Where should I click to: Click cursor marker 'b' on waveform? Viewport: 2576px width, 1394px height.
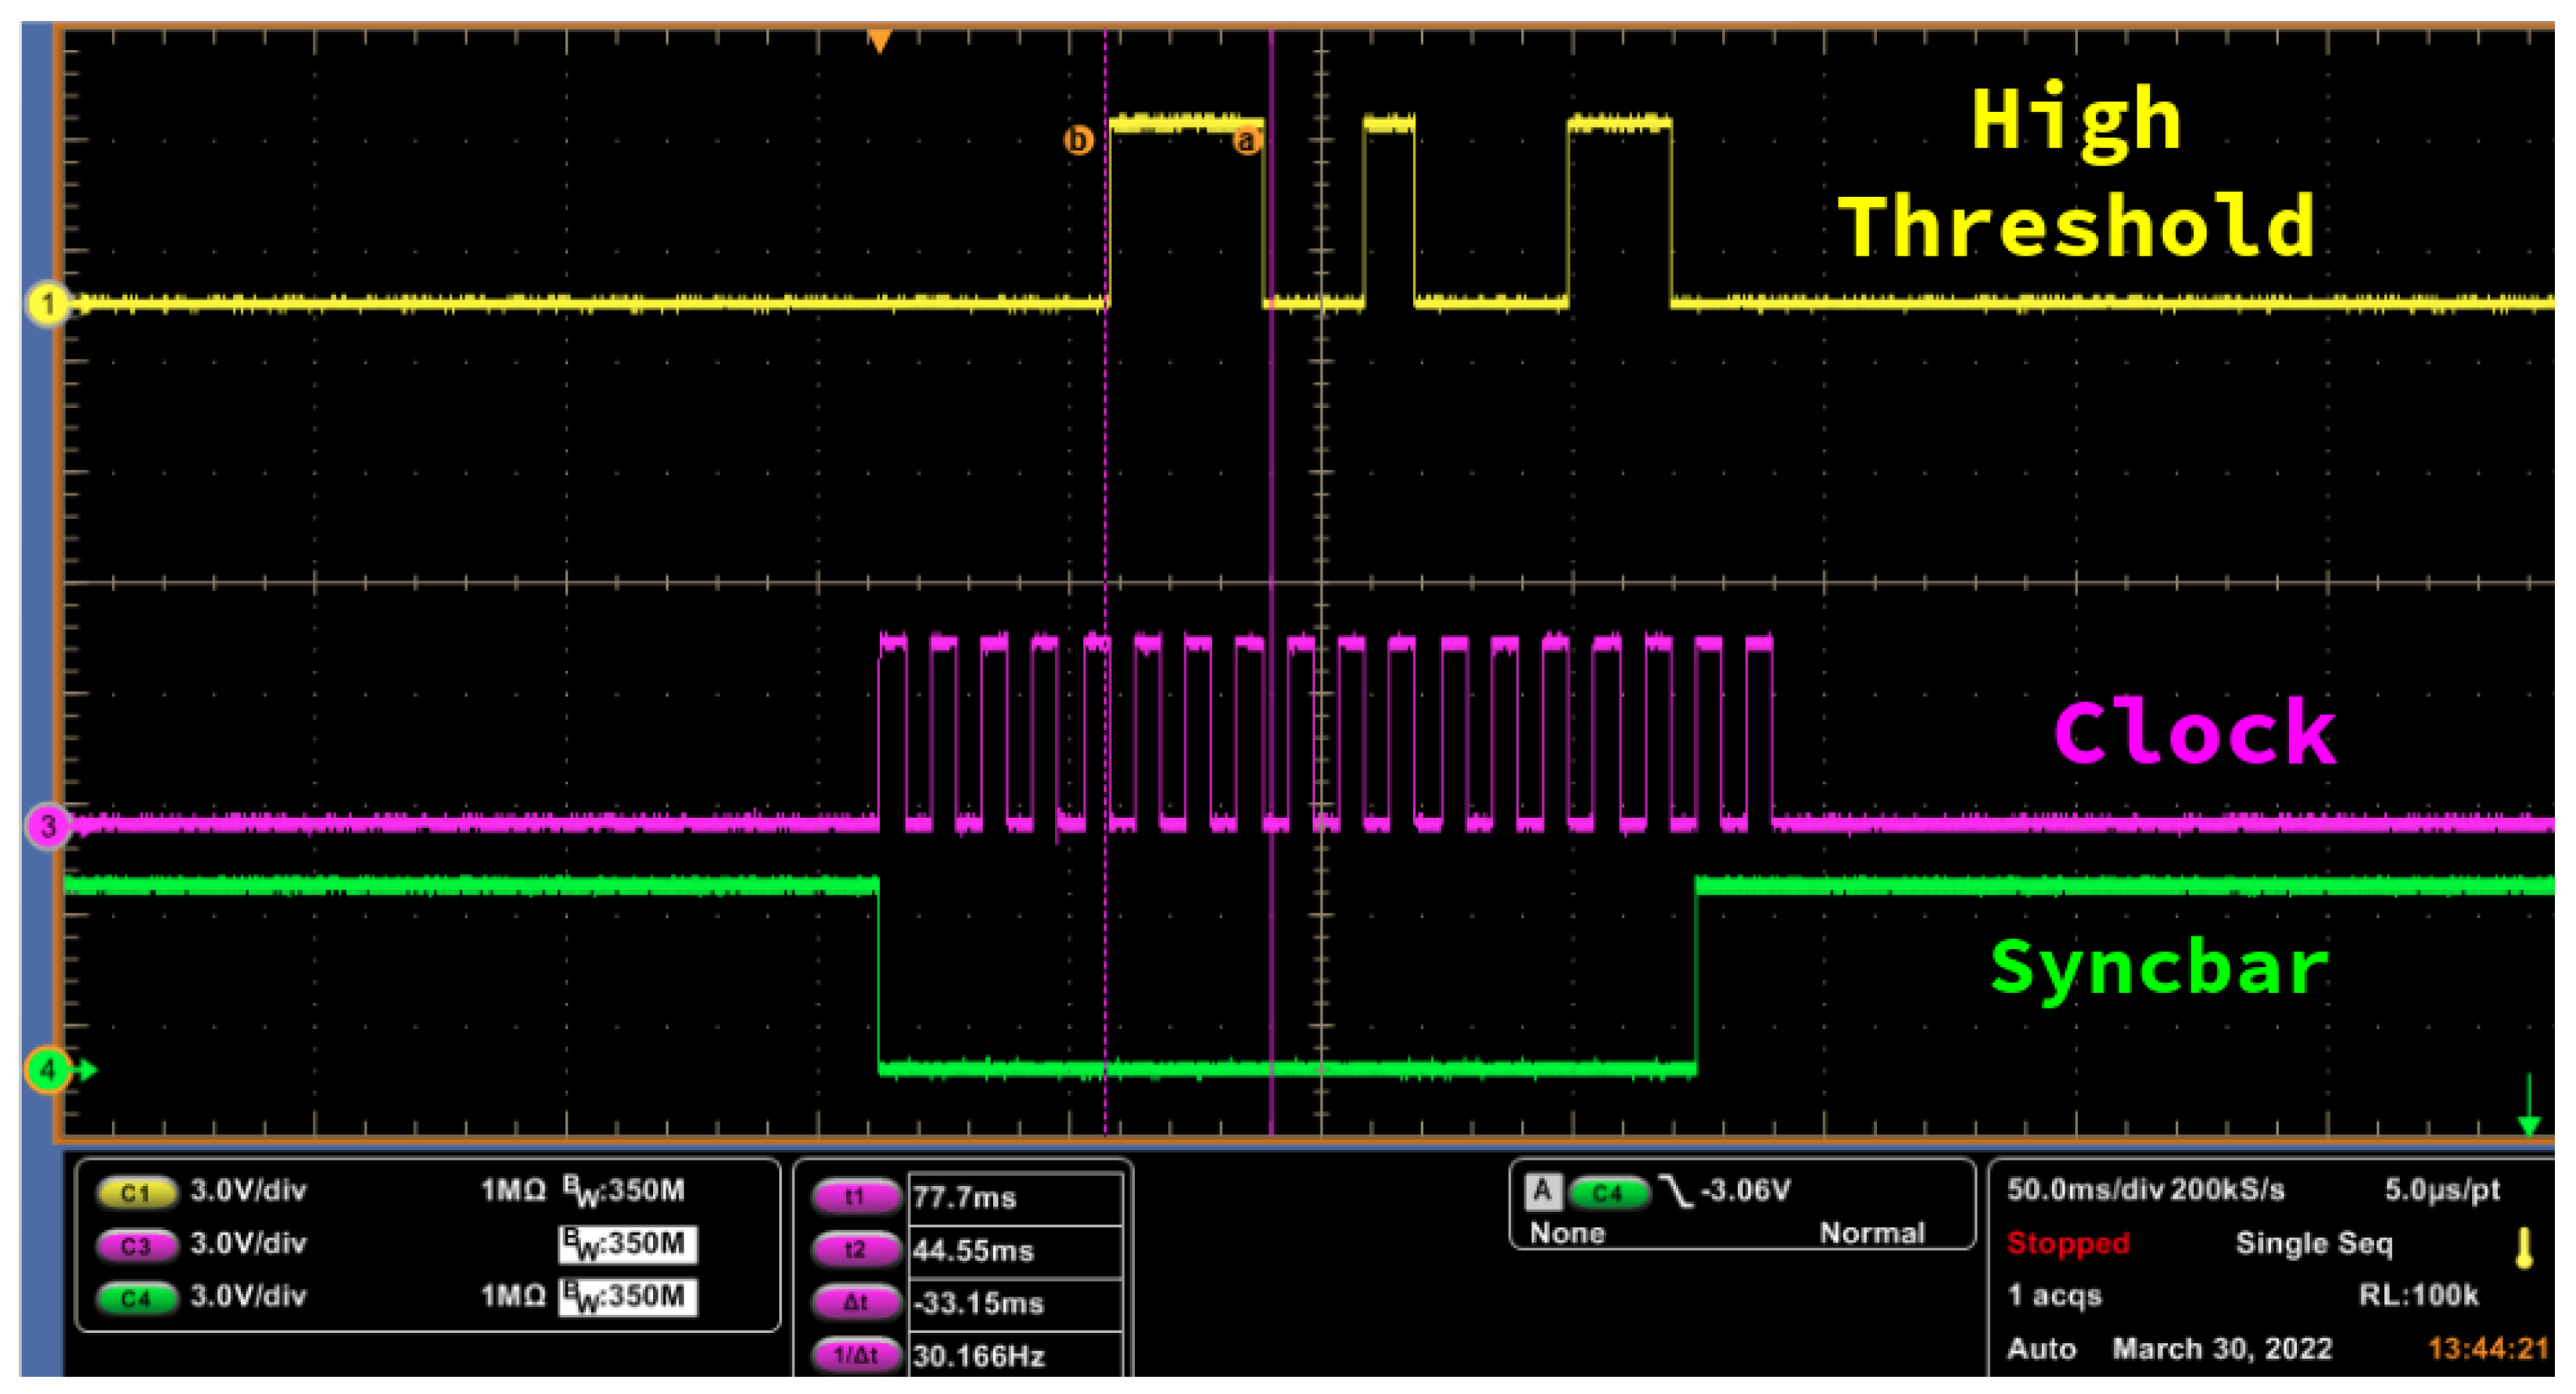(1078, 140)
